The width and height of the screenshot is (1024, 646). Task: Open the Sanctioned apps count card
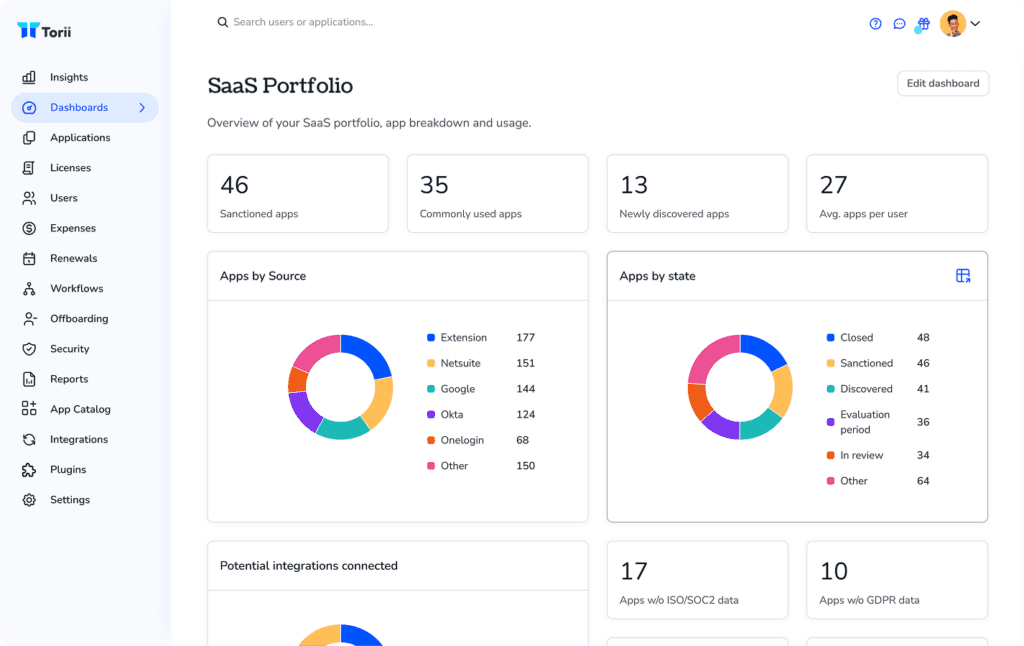[297, 193]
